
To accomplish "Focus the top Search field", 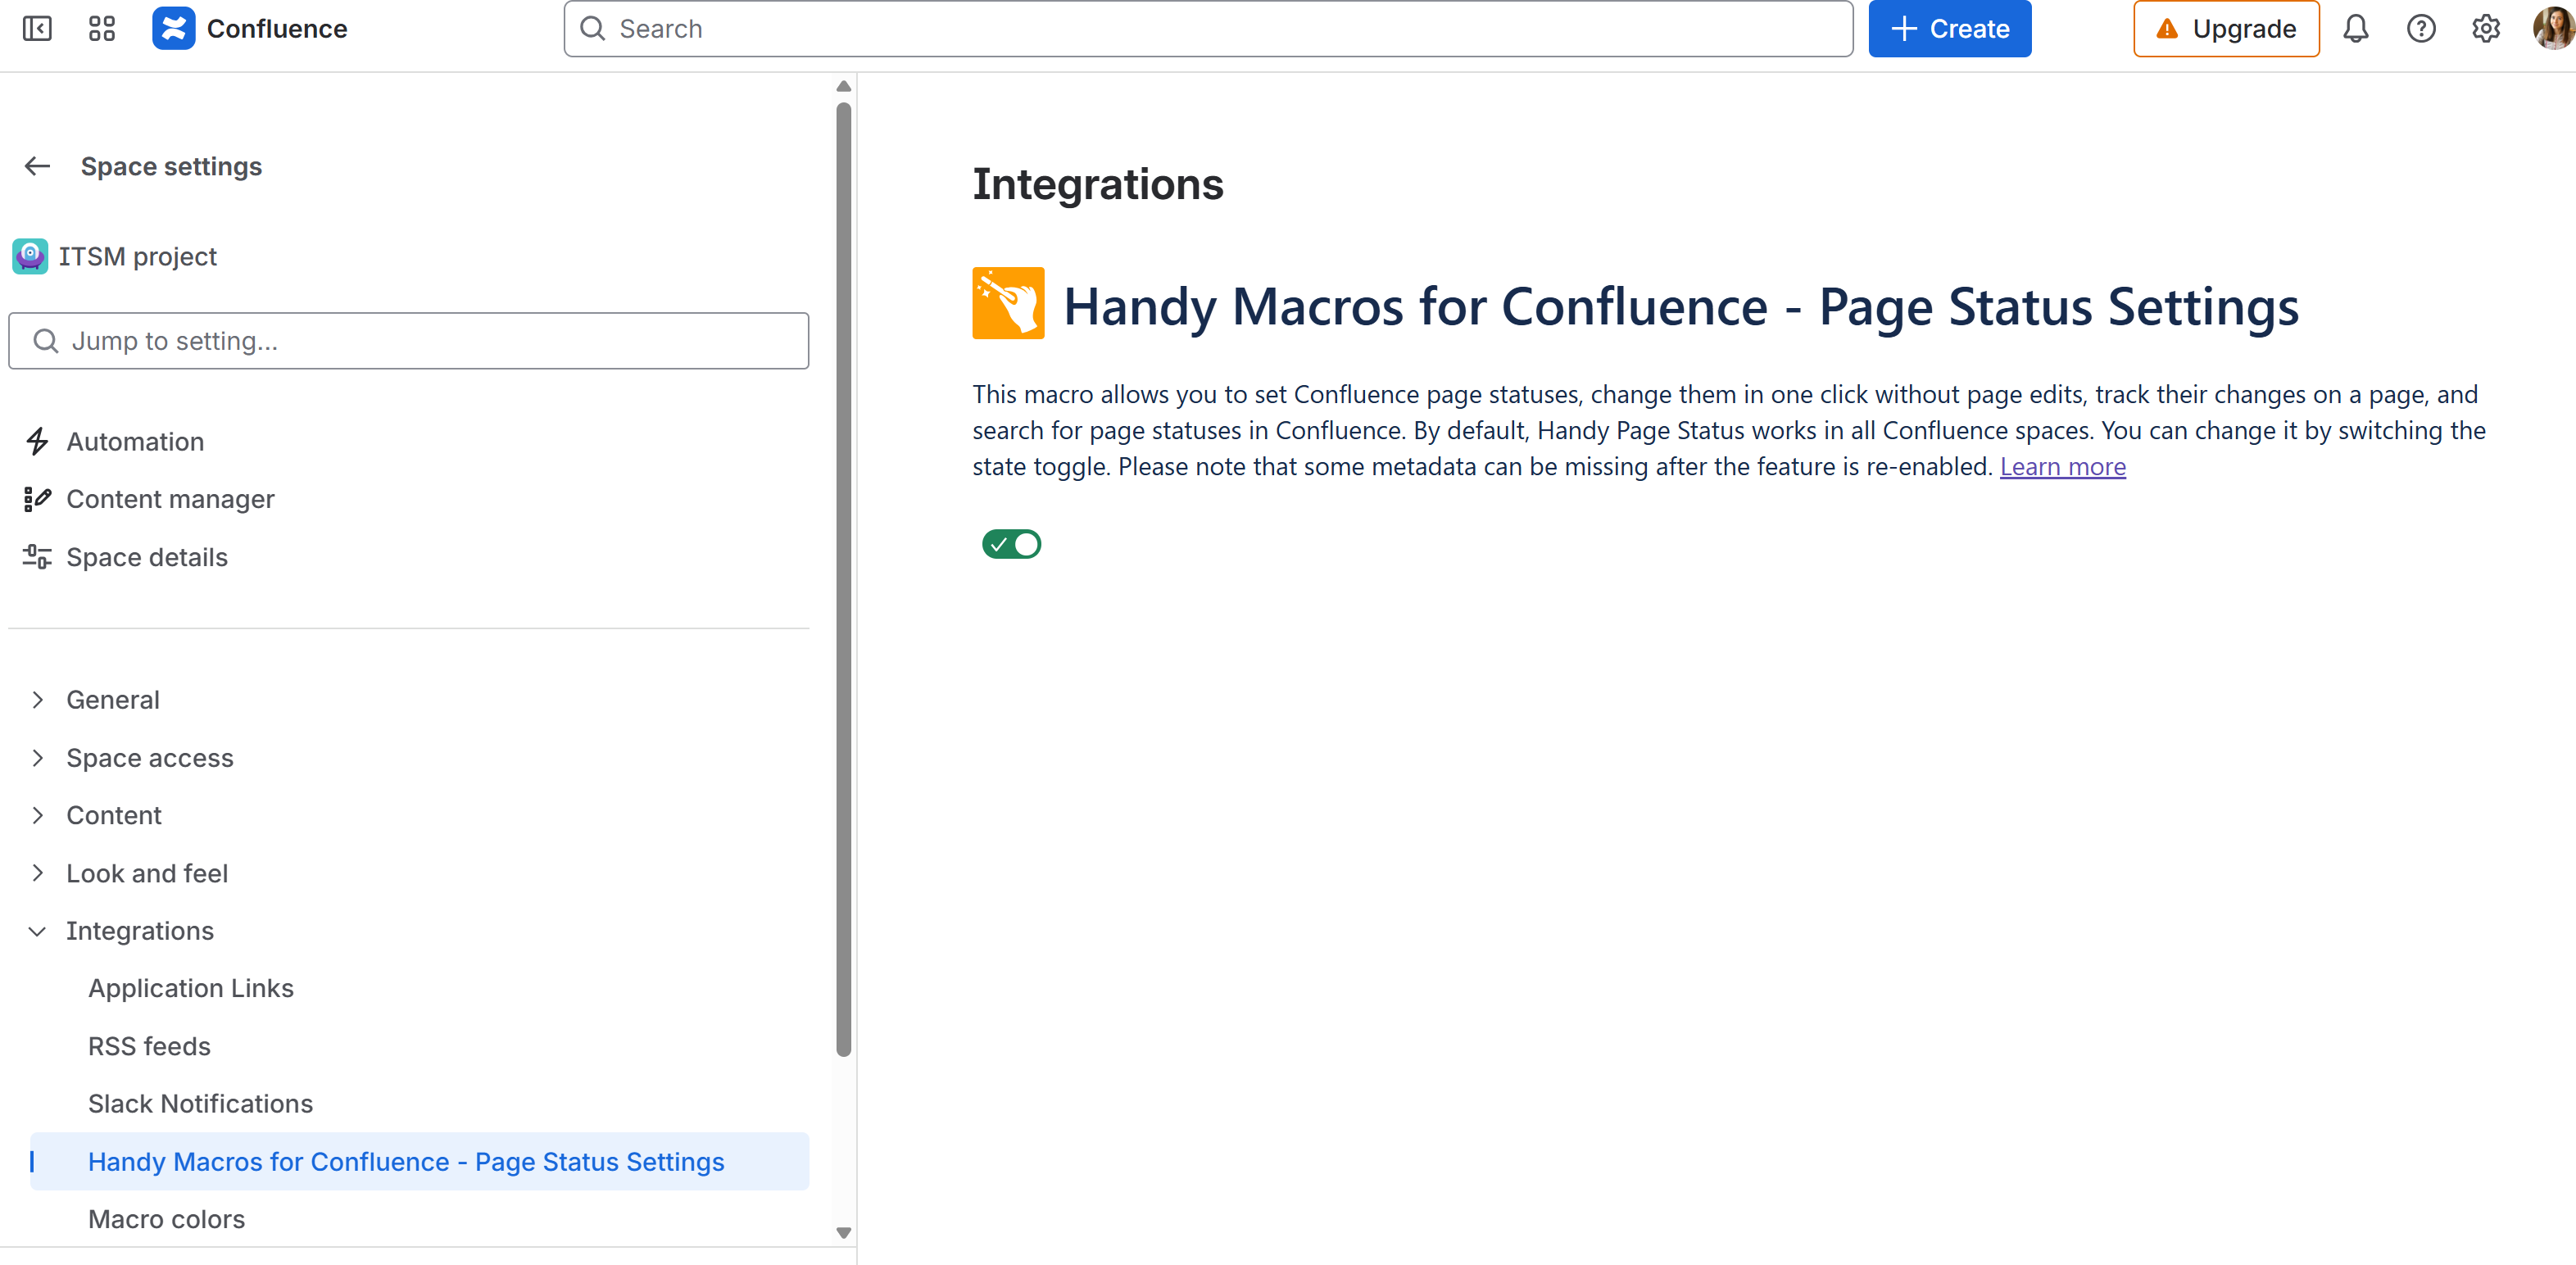I will coord(1208,28).
